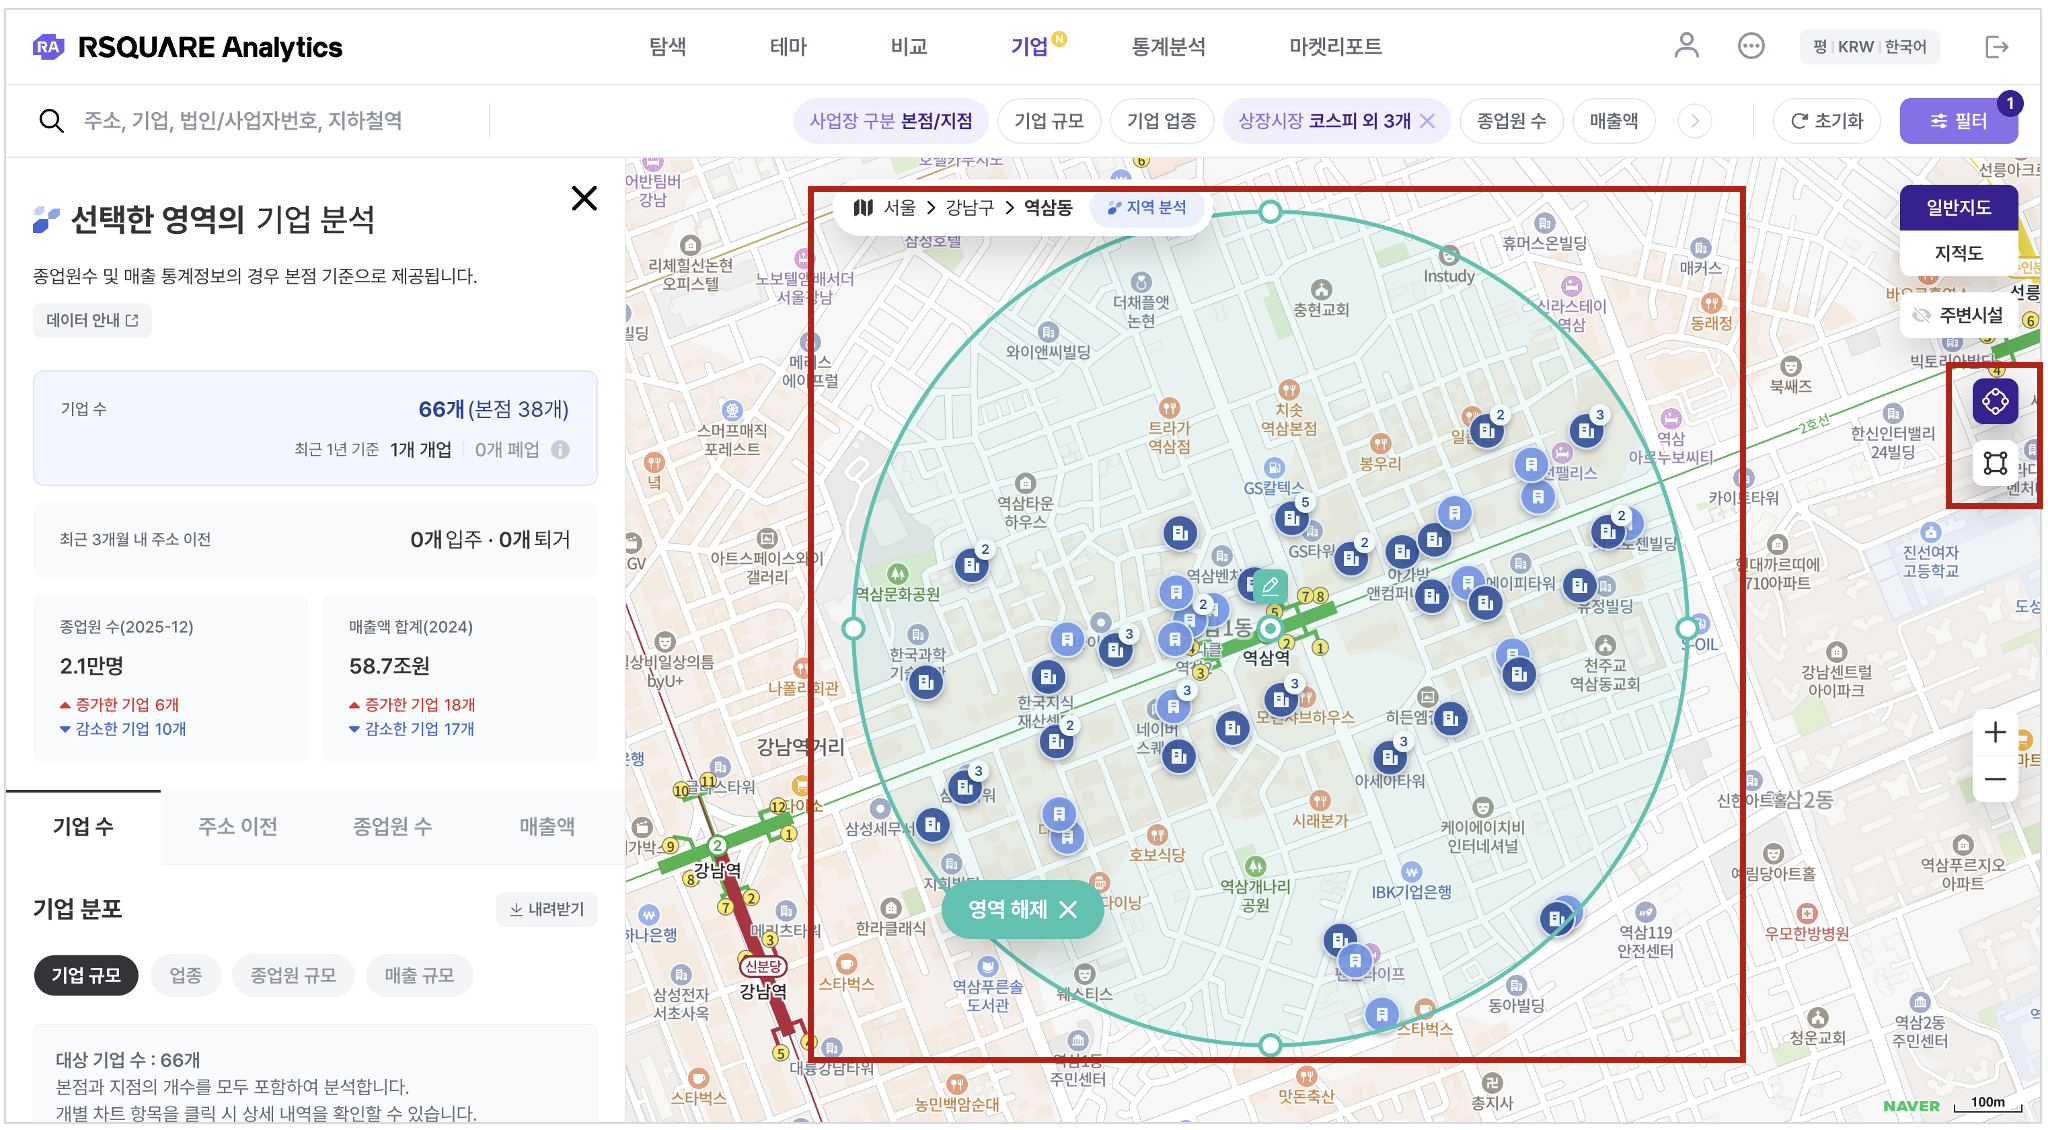Toggle the 주변시설 visibility option
Image resolution: width=2048 pixels, height=1130 pixels.
tap(1959, 315)
